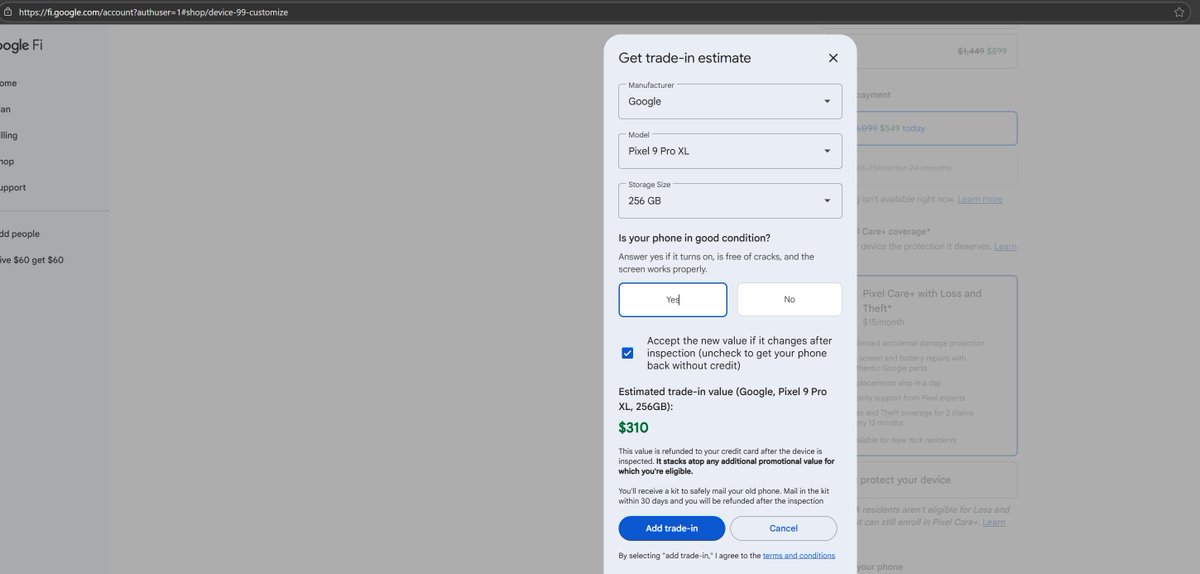Select No for good phone condition
The width and height of the screenshot is (1200, 574).
pos(789,299)
